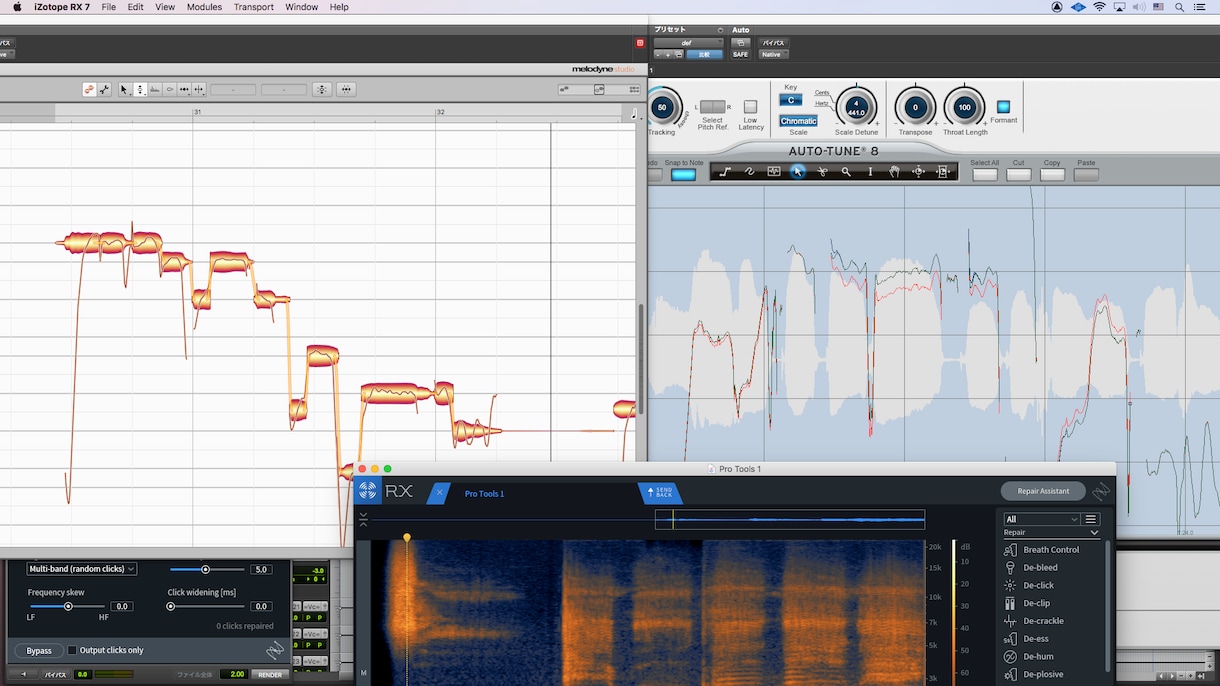The width and height of the screenshot is (1220, 686).
Task: Open the Breath Control module in RX
Action: tap(1051, 550)
